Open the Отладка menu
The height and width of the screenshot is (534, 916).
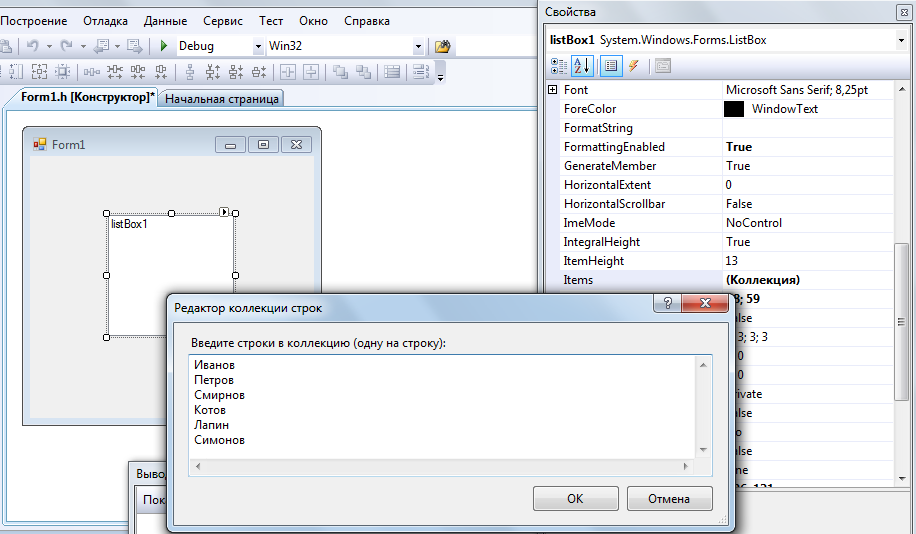(x=105, y=21)
